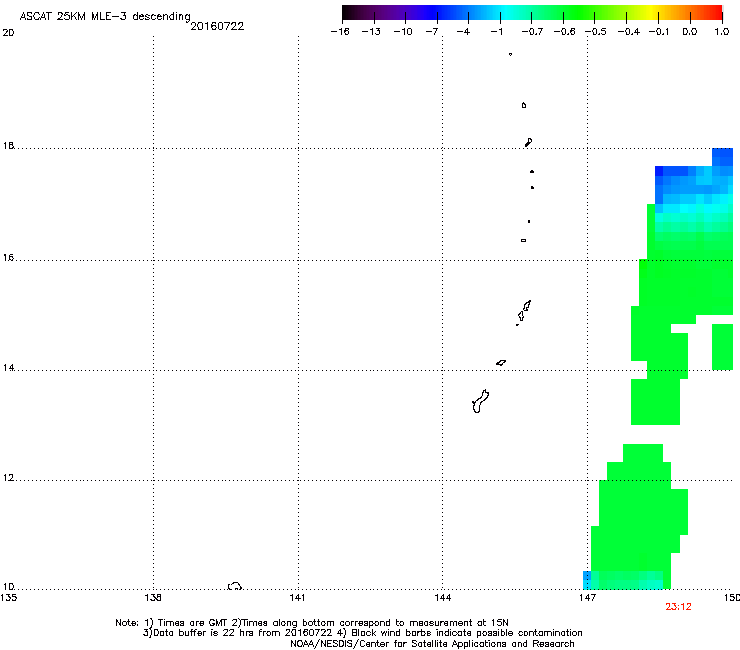Click the '-10' color bar label

(403, 32)
